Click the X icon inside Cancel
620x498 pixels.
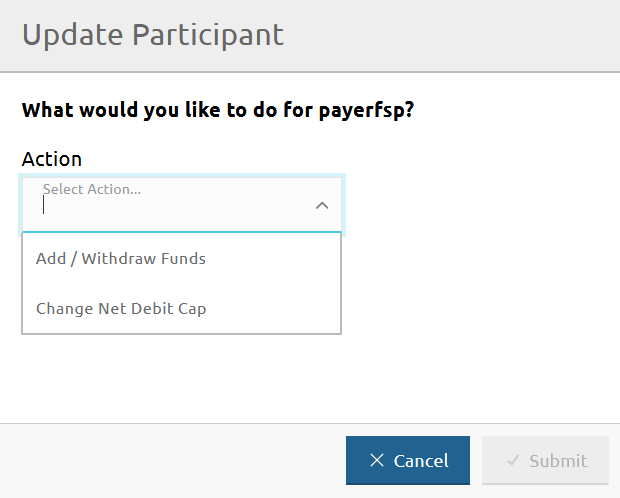376,460
